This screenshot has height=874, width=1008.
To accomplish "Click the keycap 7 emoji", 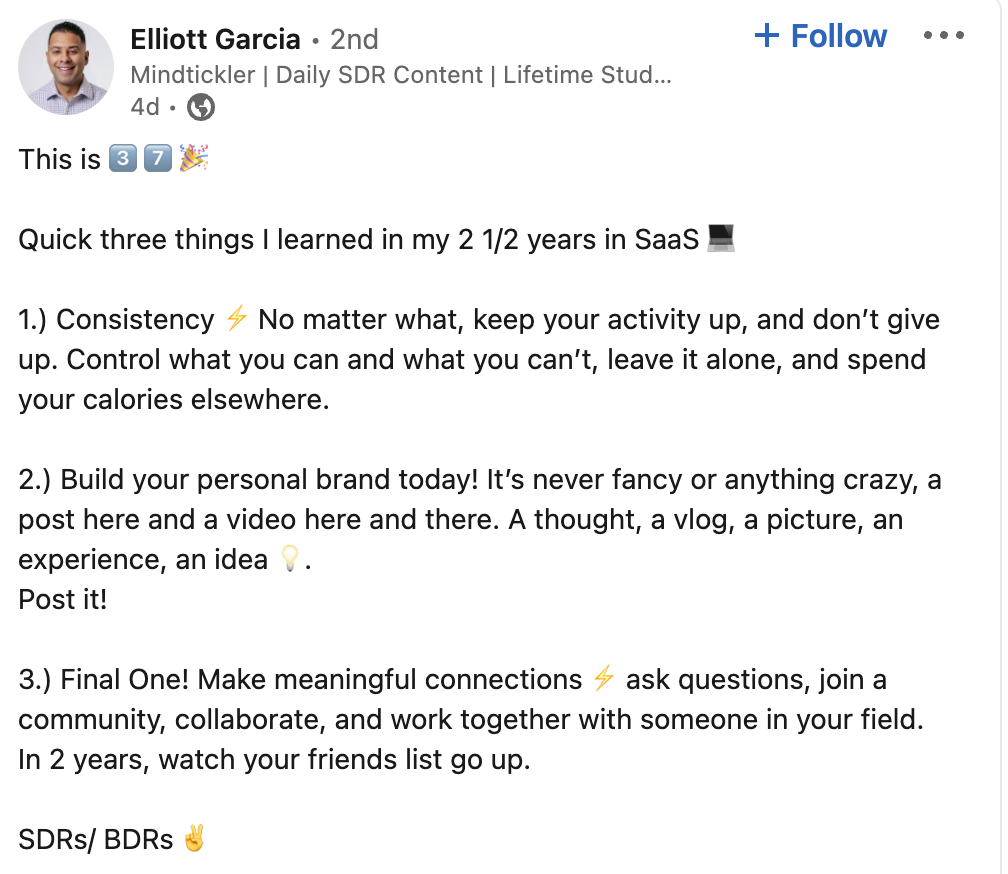I will (x=158, y=159).
